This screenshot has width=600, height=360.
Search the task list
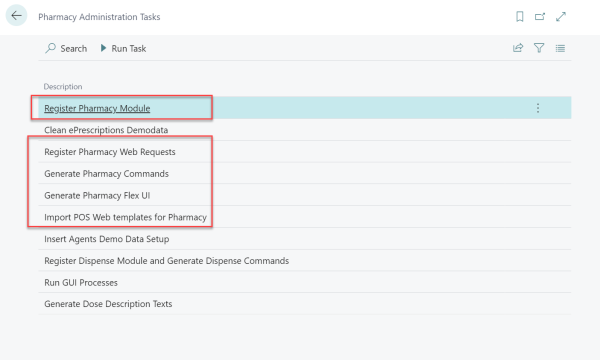pyautogui.click(x=66, y=49)
